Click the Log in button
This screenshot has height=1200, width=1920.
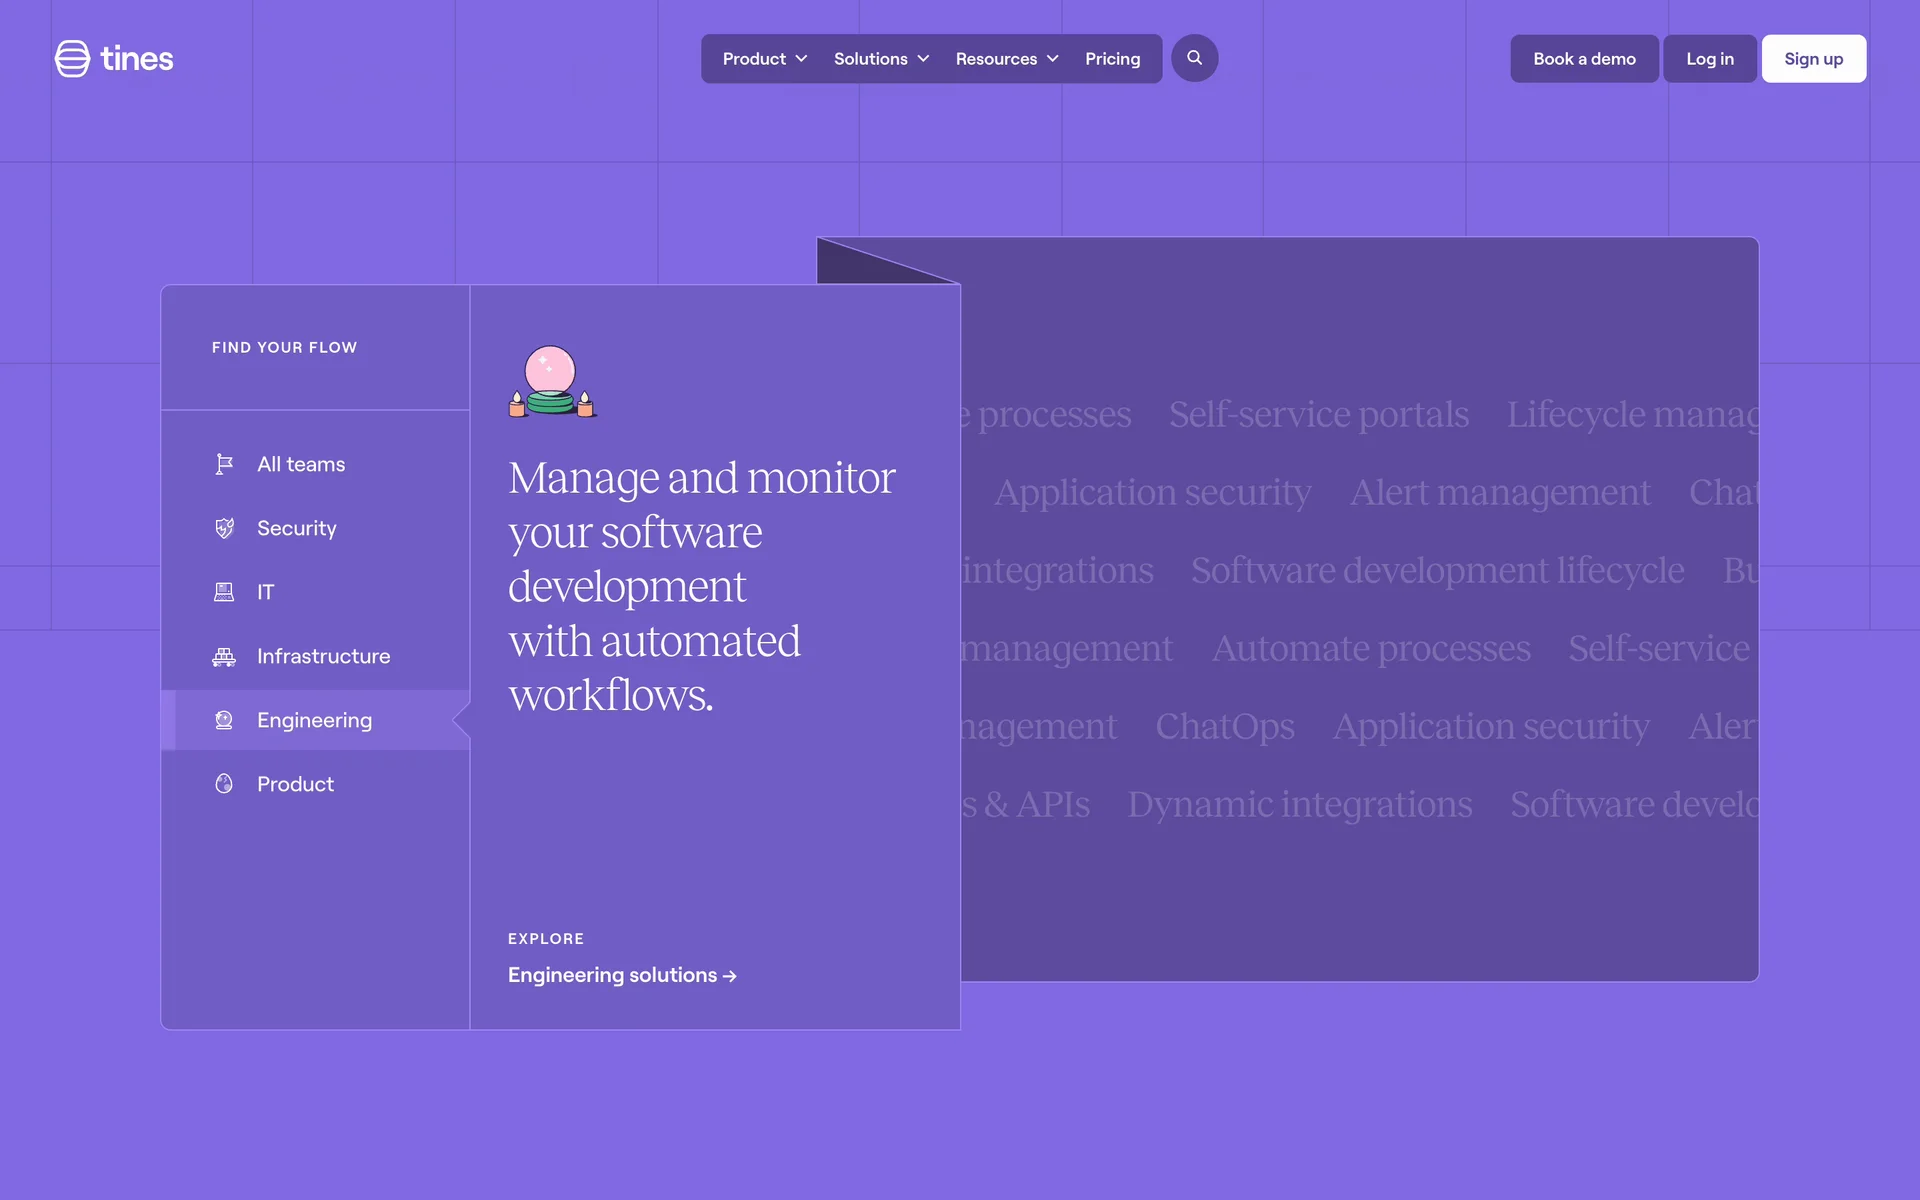click(1709, 59)
